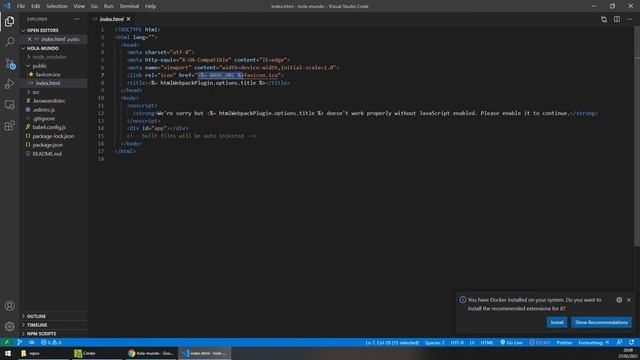Split the editor to the right

tap(617, 19)
